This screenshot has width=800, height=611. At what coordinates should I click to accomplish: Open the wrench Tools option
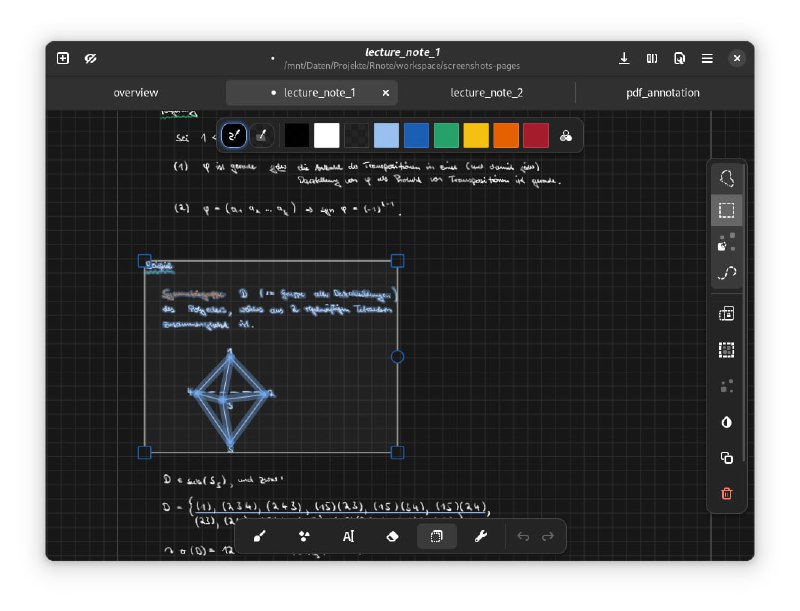click(481, 536)
